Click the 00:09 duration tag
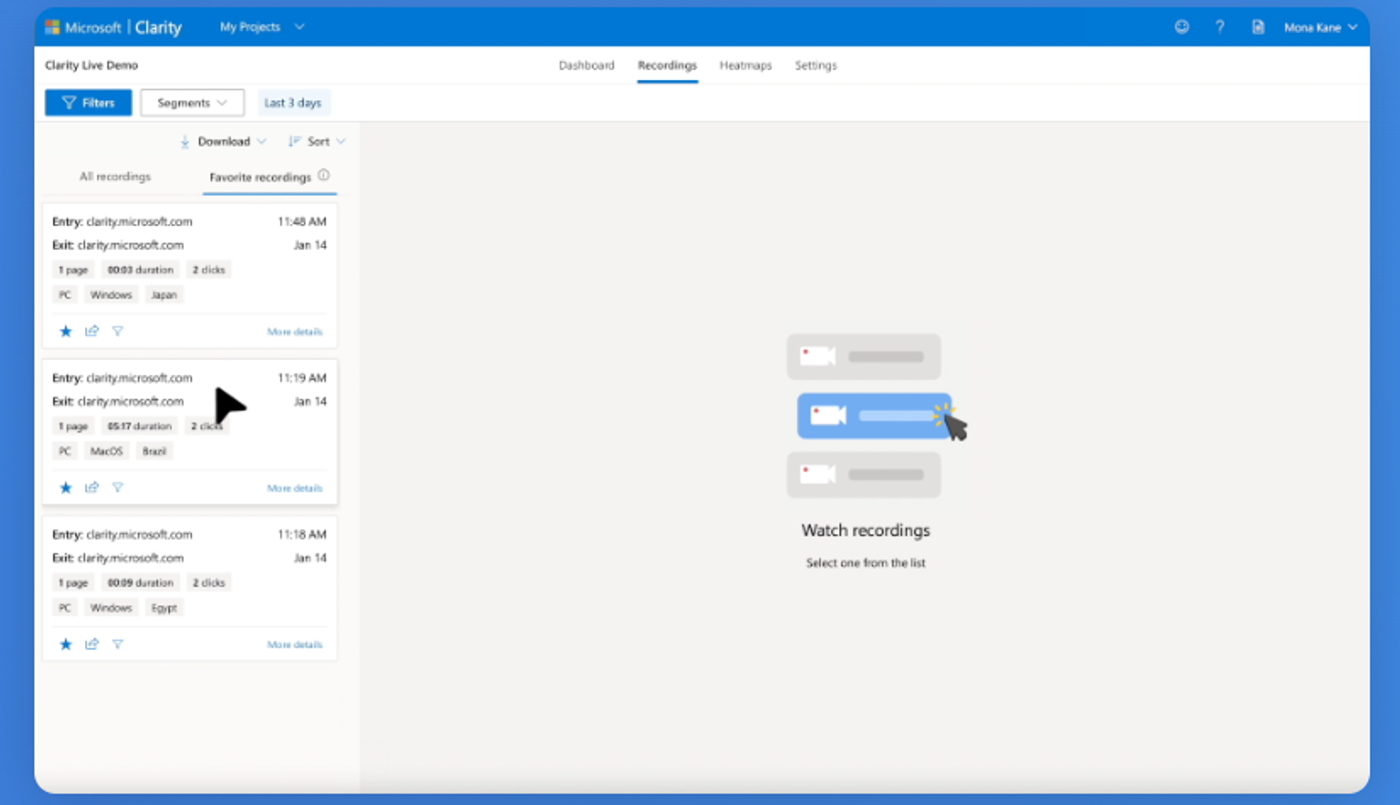 (140, 583)
